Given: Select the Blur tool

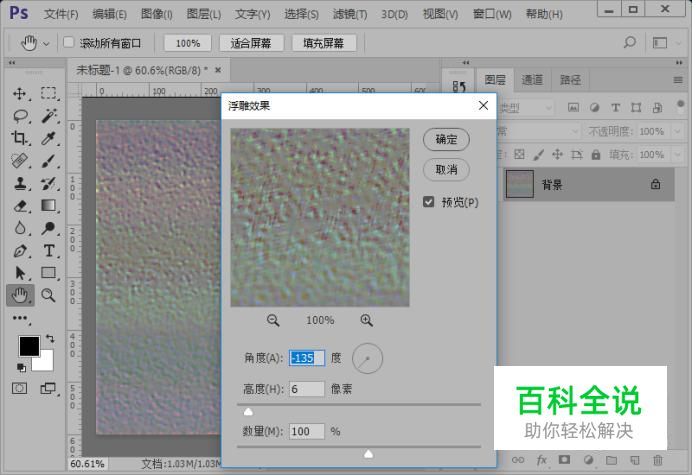Looking at the screenshot, I should (19, 228).
